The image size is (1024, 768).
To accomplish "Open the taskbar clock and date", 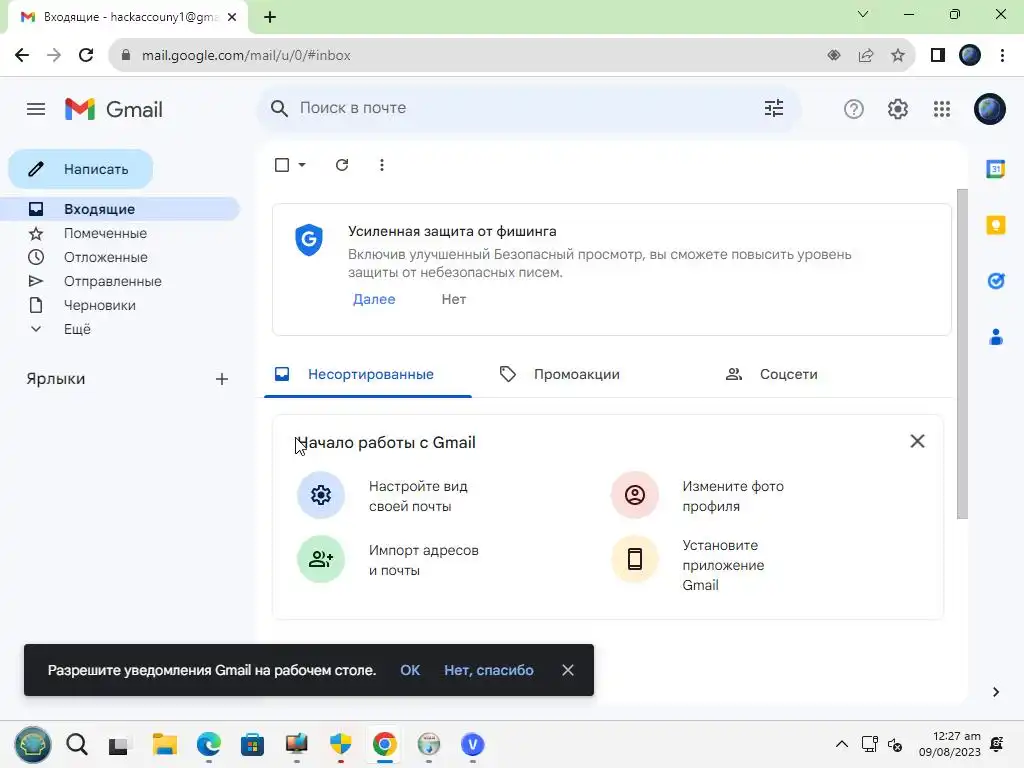I will [950, 744].
